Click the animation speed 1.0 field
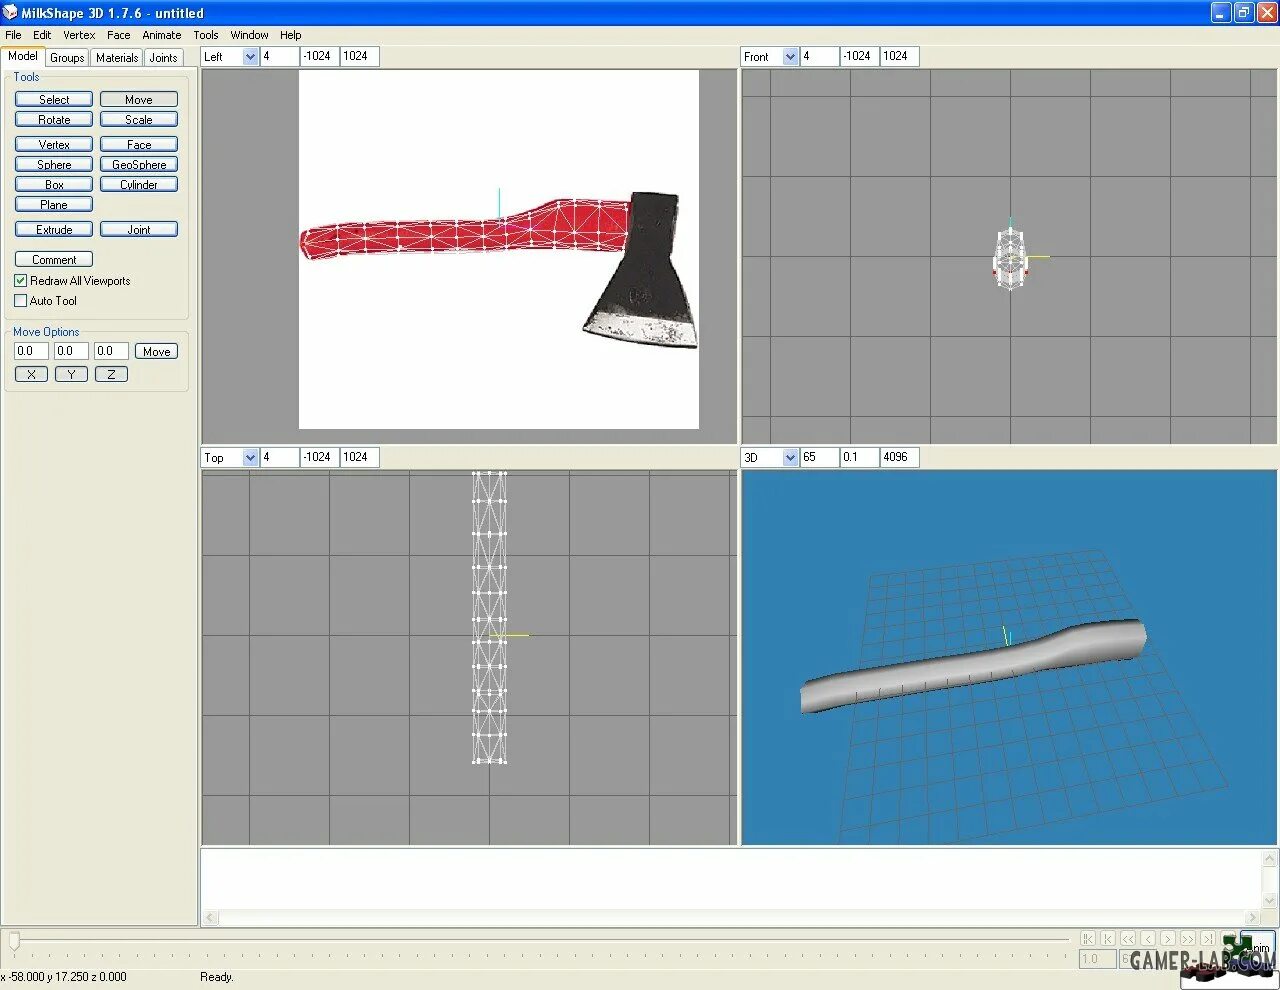The width and height of the screenshot is (1280, 990). (1097, 959)
